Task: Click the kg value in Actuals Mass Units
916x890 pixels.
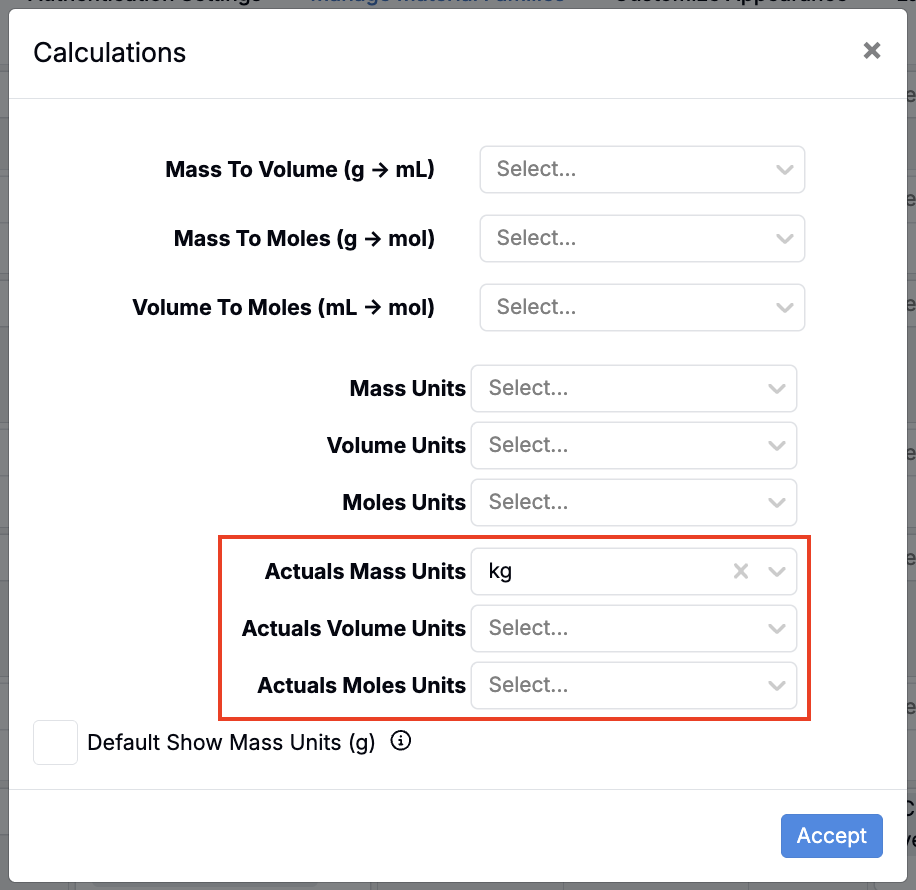Action: pos(501,572)
